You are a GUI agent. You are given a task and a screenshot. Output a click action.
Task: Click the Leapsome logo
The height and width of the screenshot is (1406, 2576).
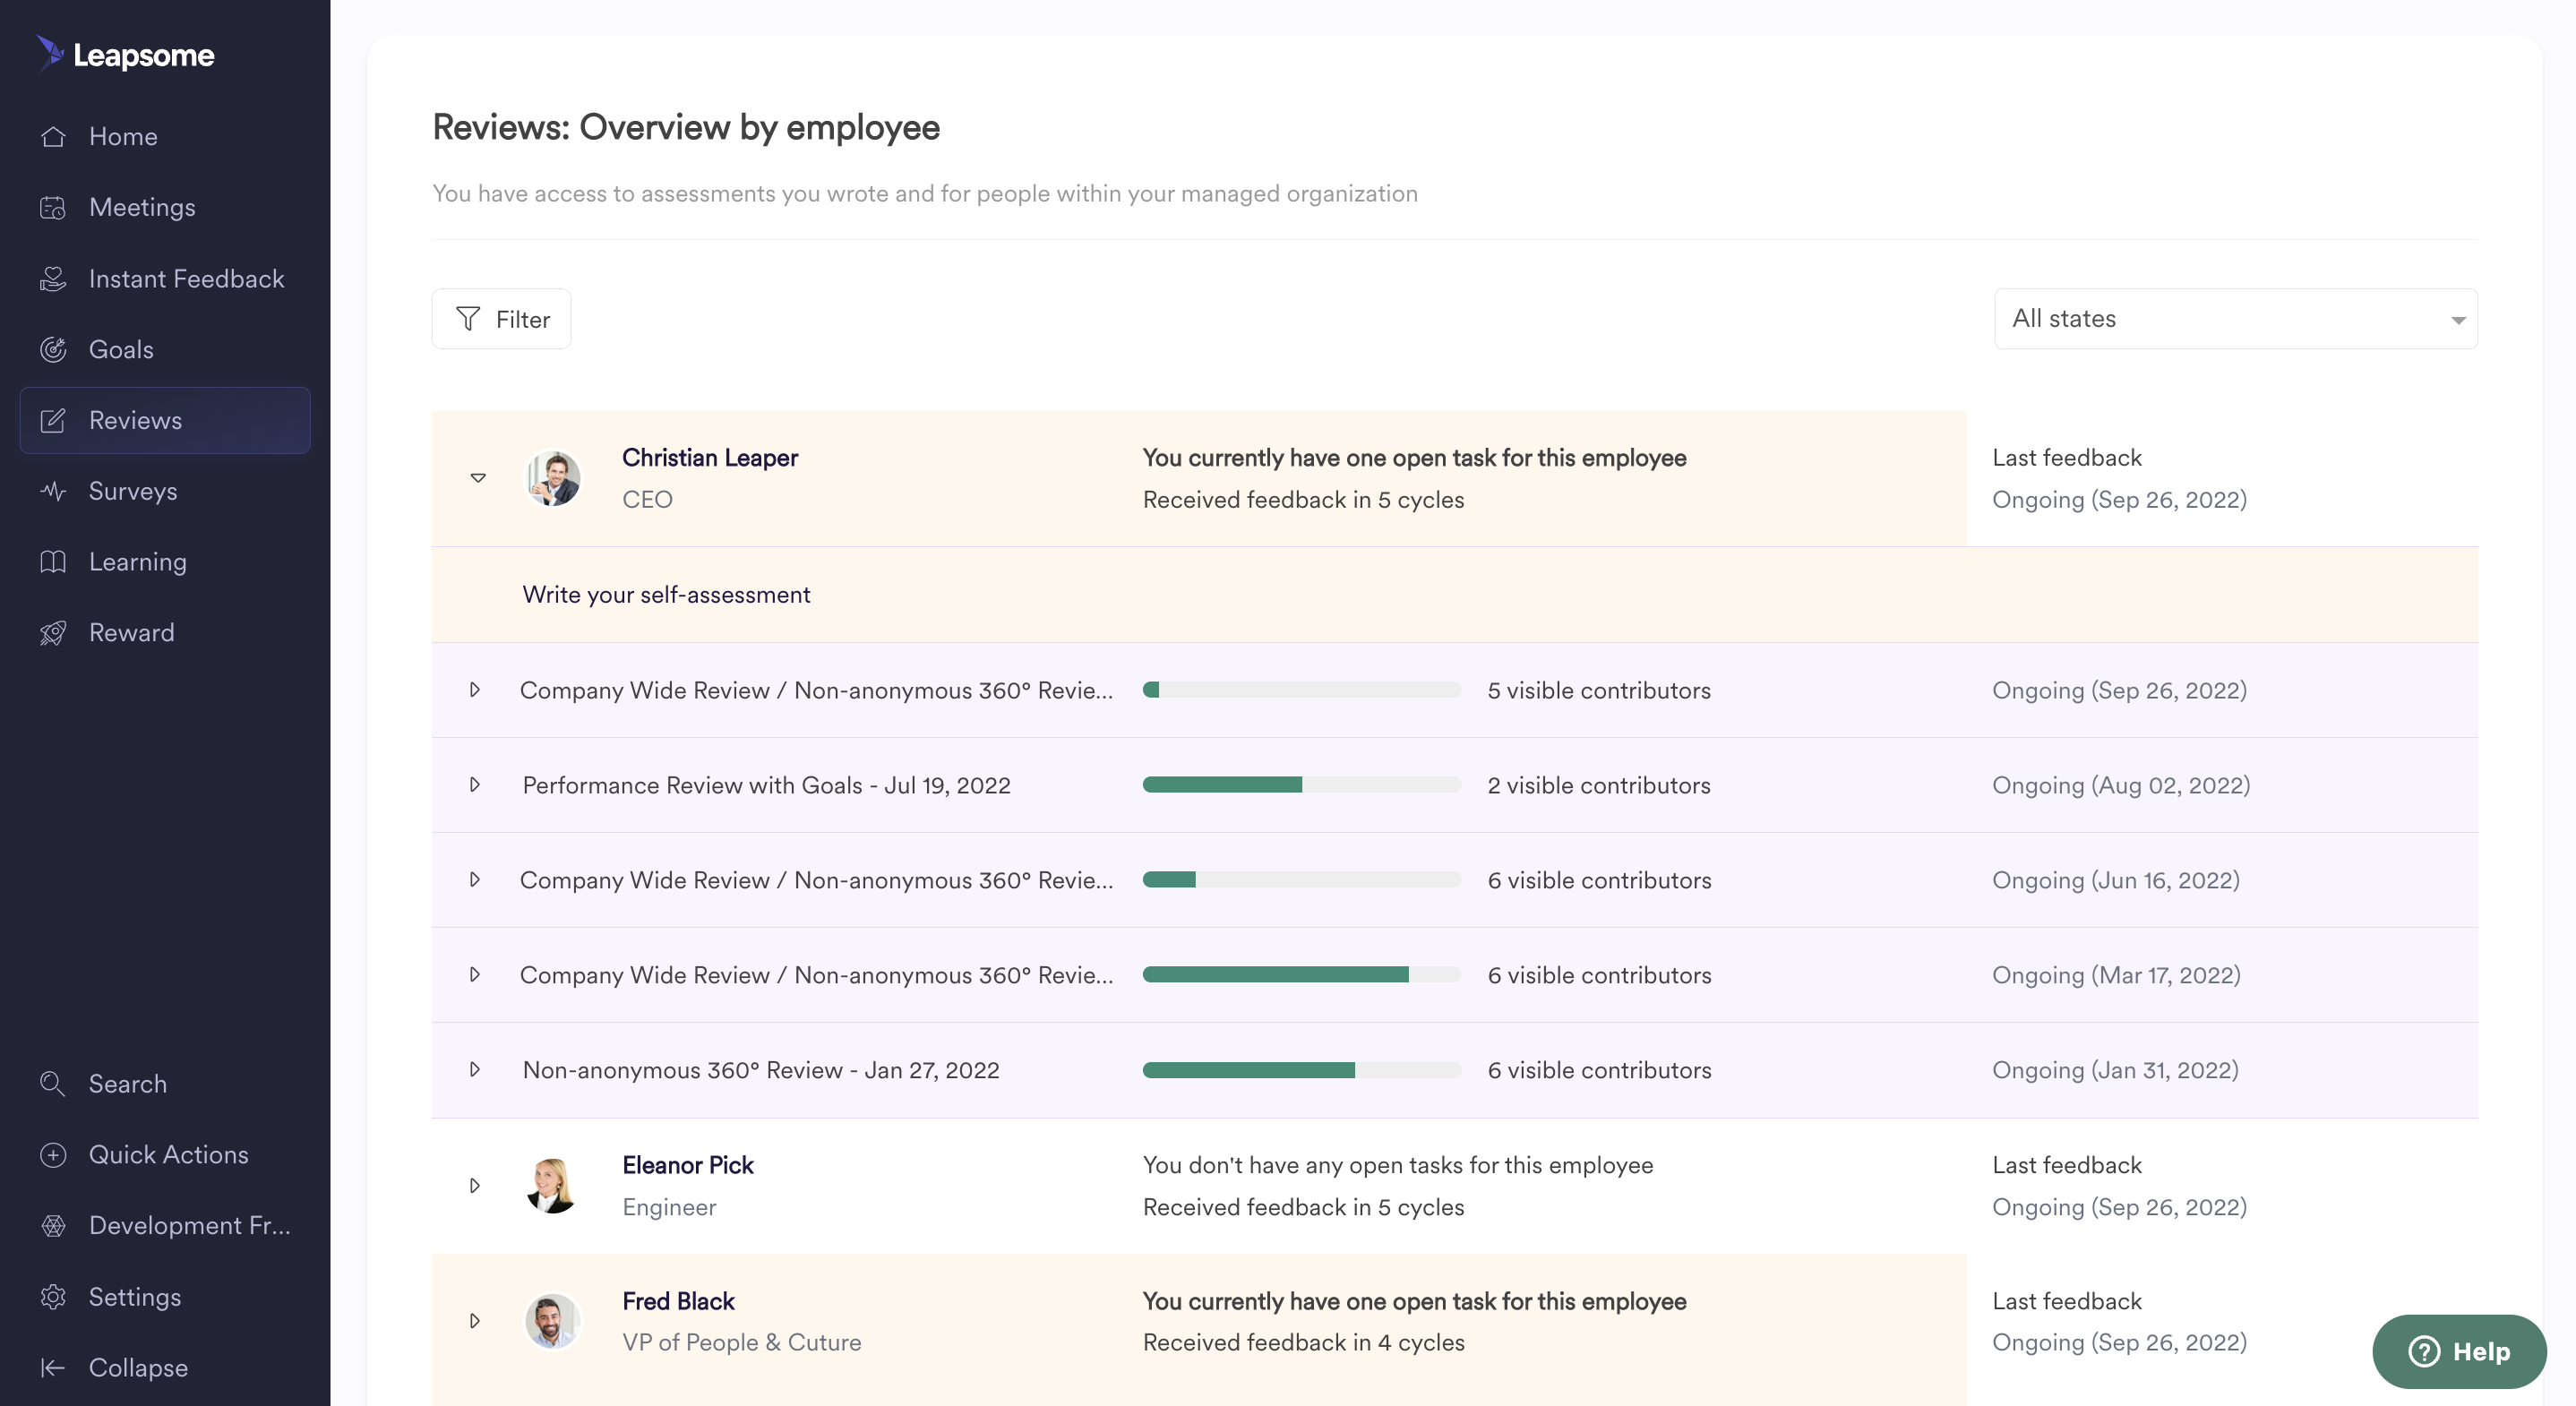coord(125,54)
